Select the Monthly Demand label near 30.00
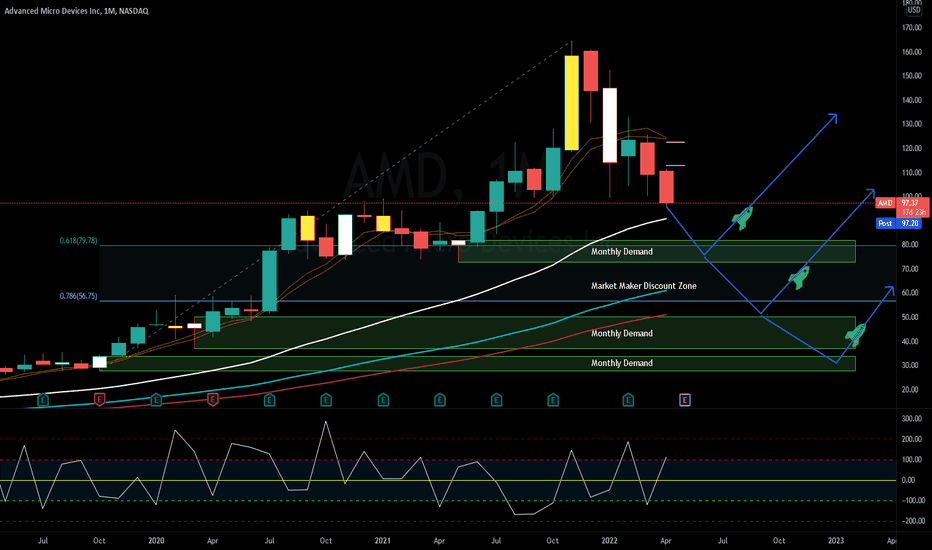 pos(622,363)
